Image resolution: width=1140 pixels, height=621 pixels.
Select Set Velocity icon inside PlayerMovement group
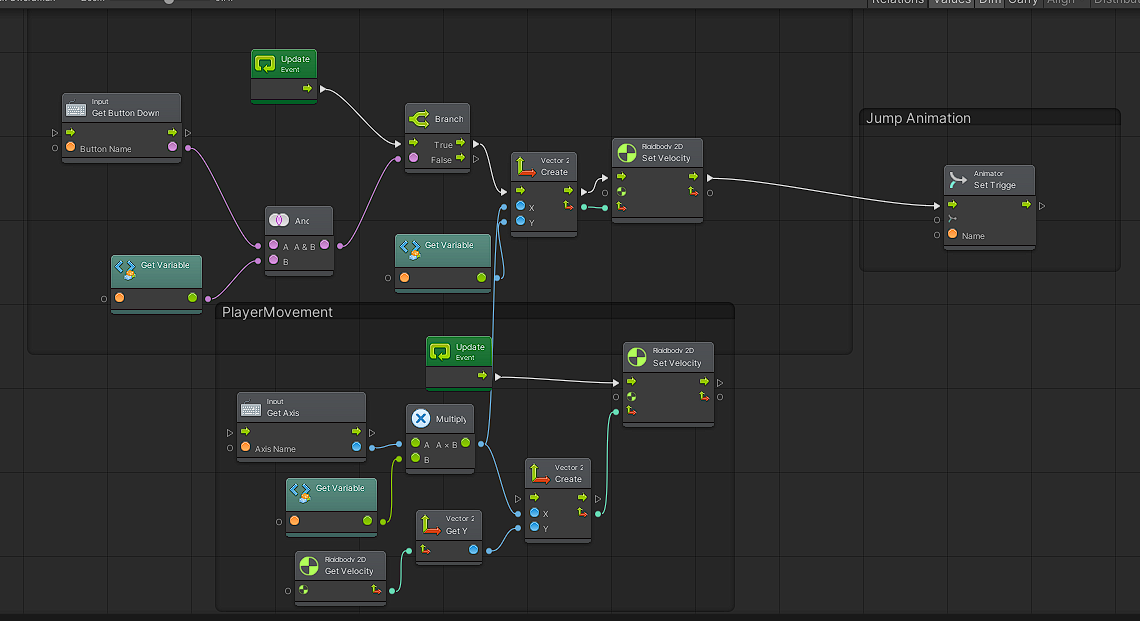[637, 356]
